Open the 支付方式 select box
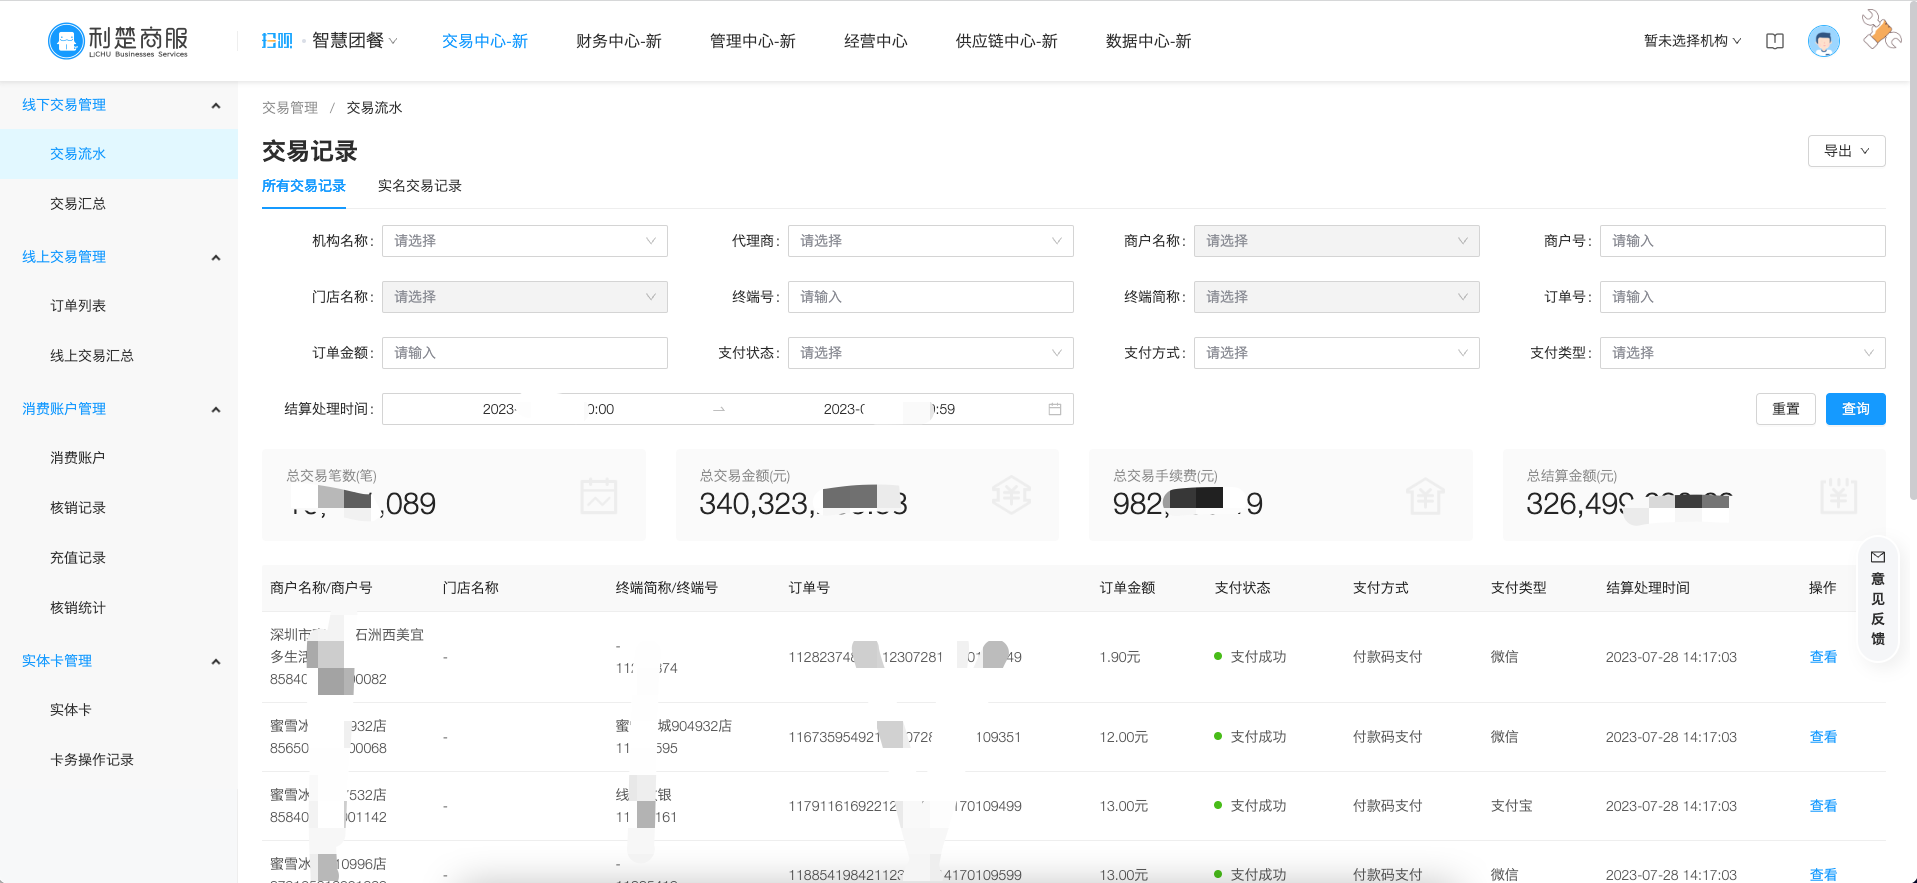This screenshot has height=883, width=1917. click(x=1337, y=353)
